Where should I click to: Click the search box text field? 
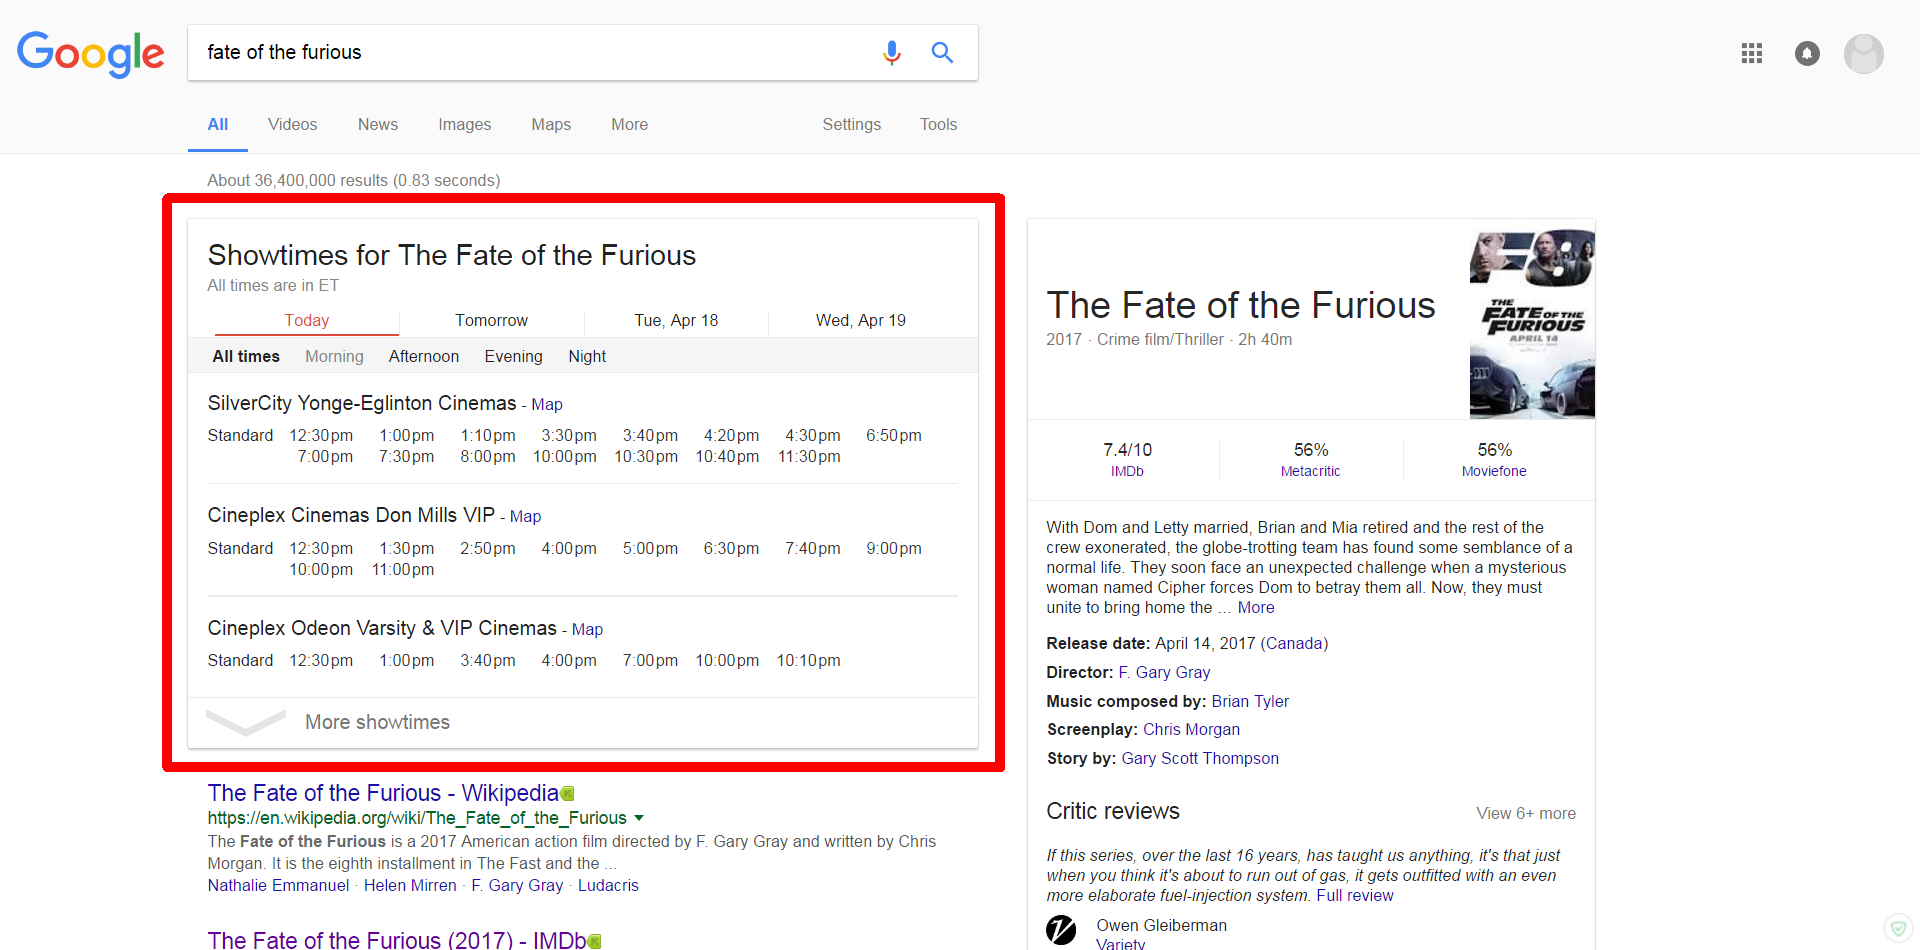coord(530,52)
